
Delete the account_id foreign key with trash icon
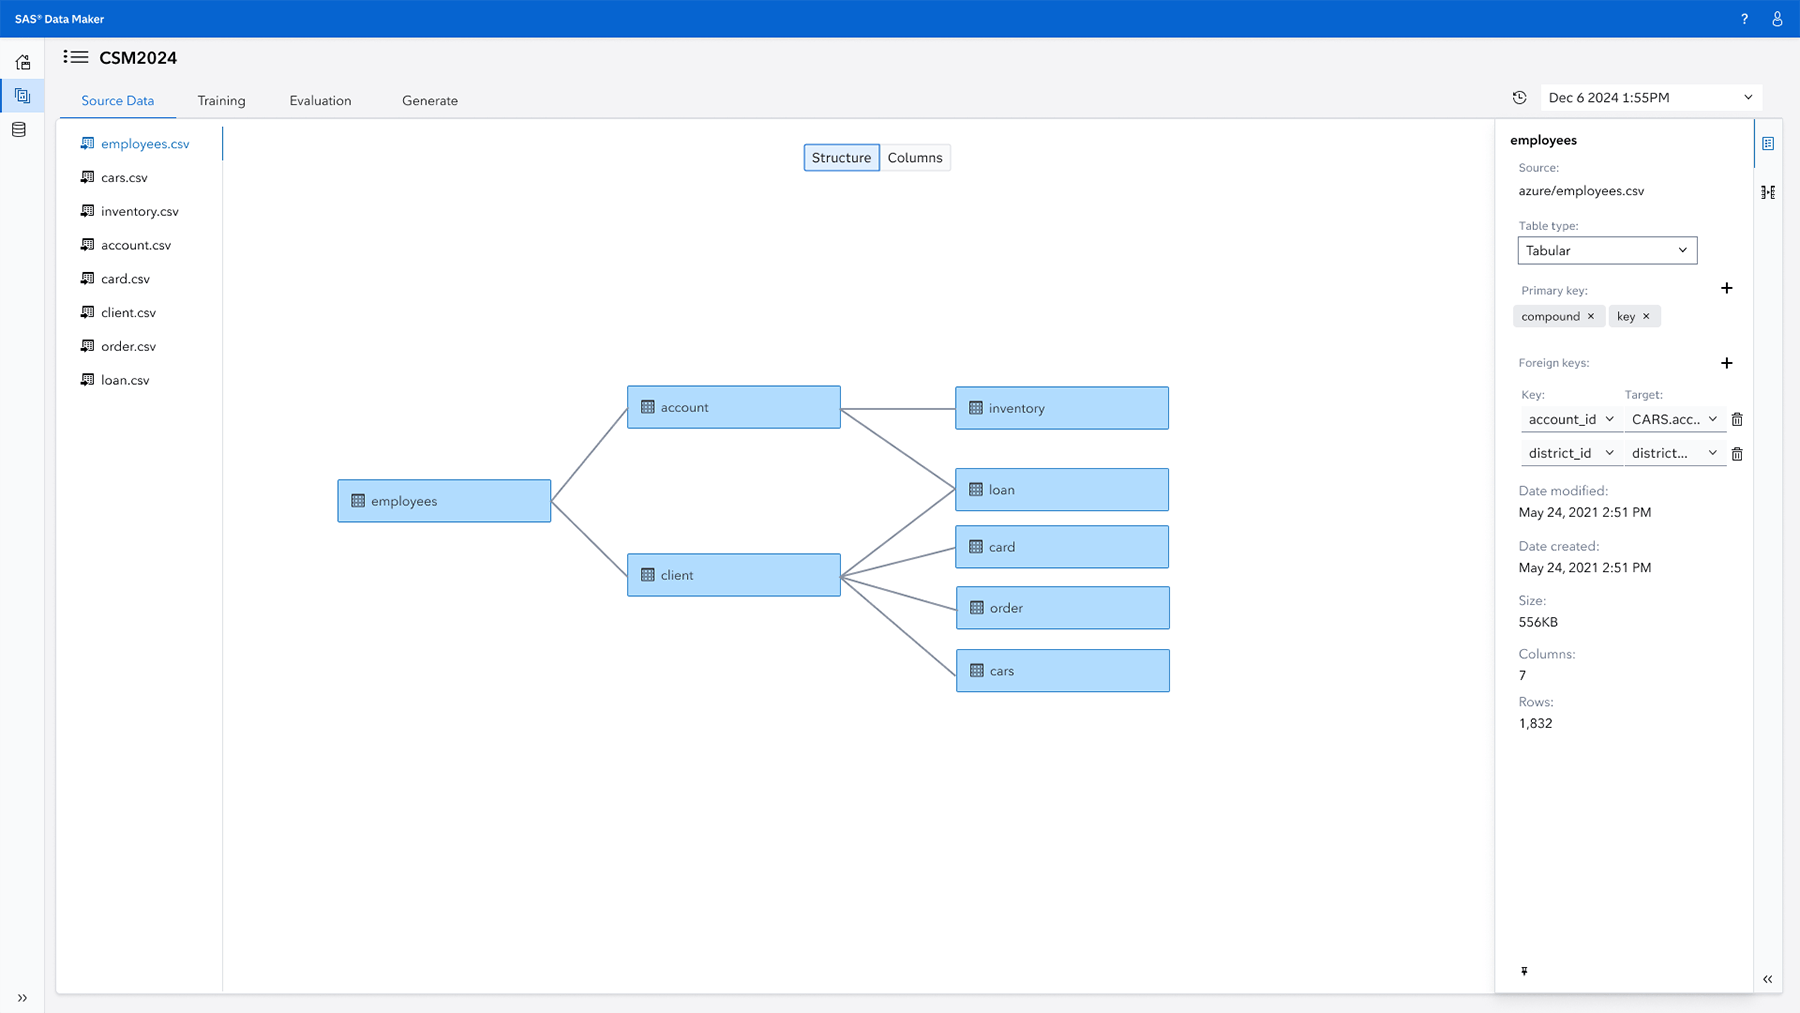[1737, 419]
